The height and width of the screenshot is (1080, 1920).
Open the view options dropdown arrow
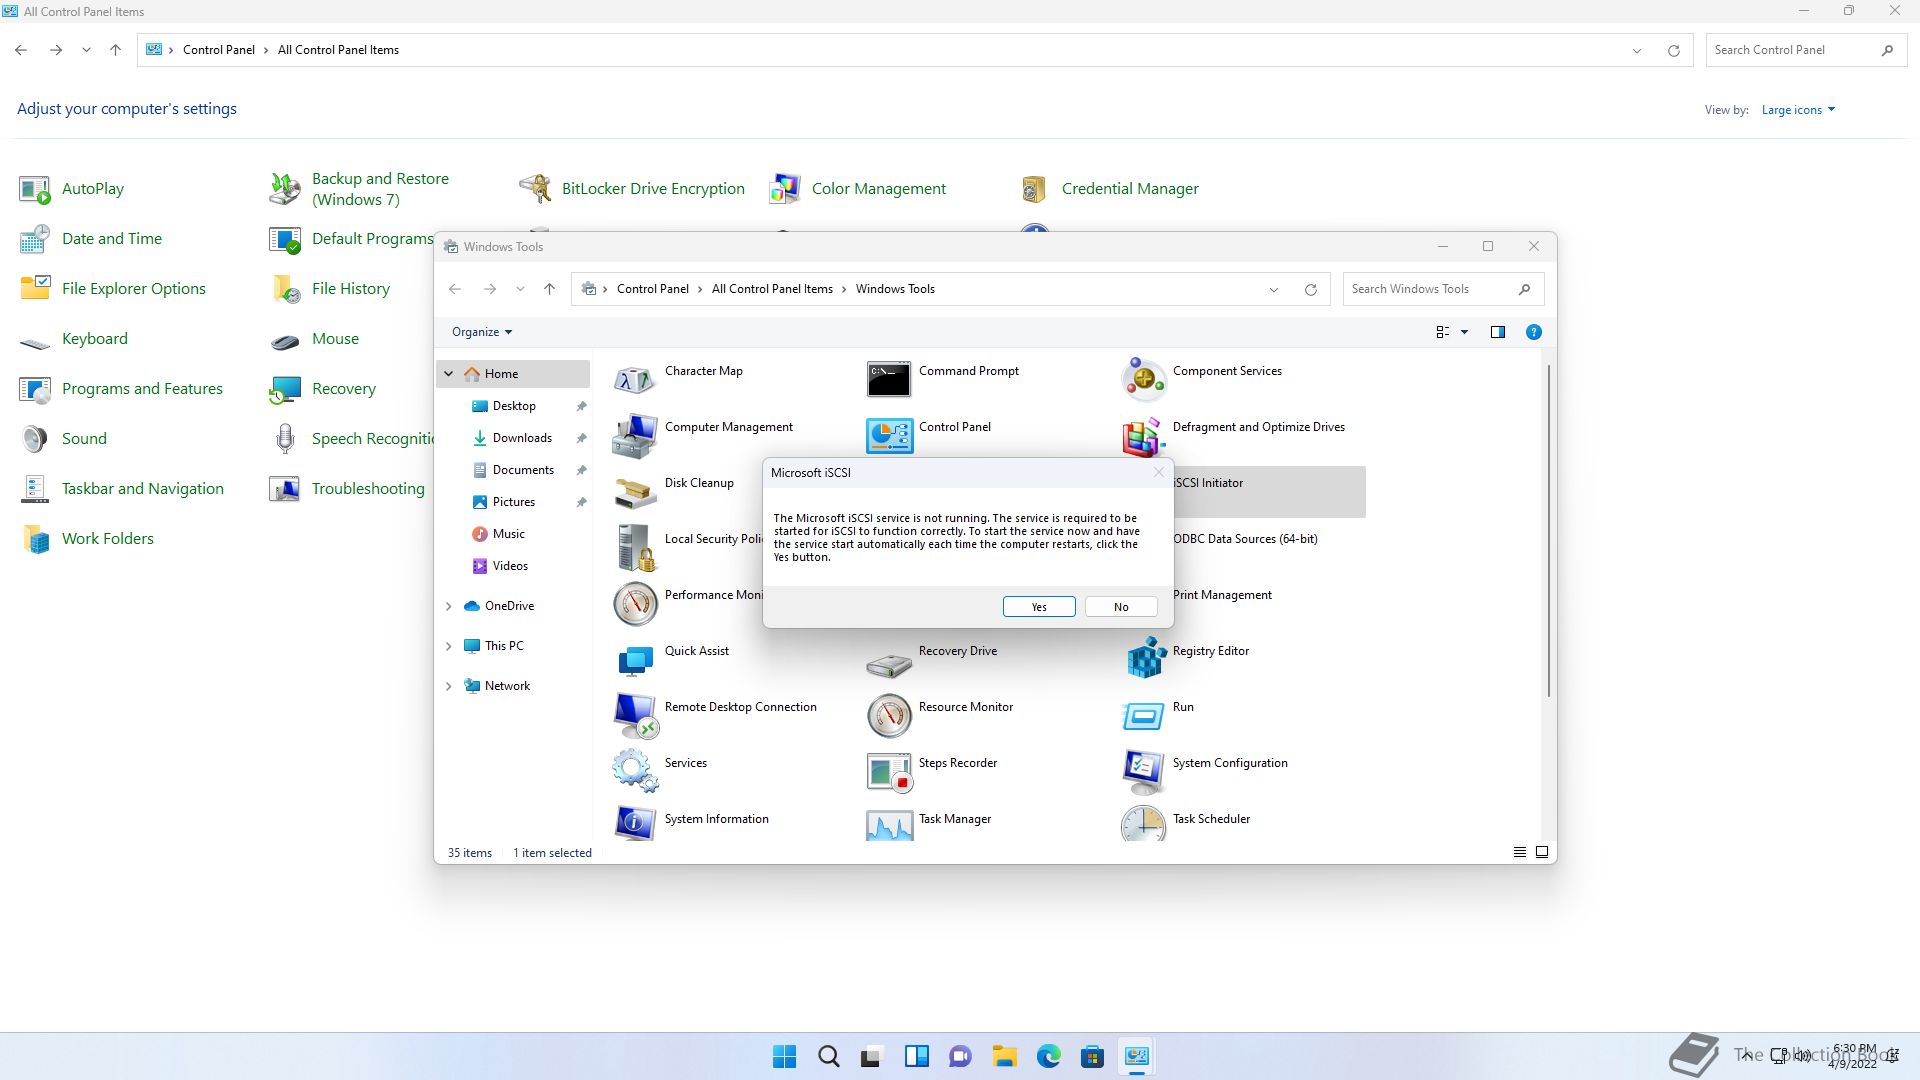(1464, 332)
